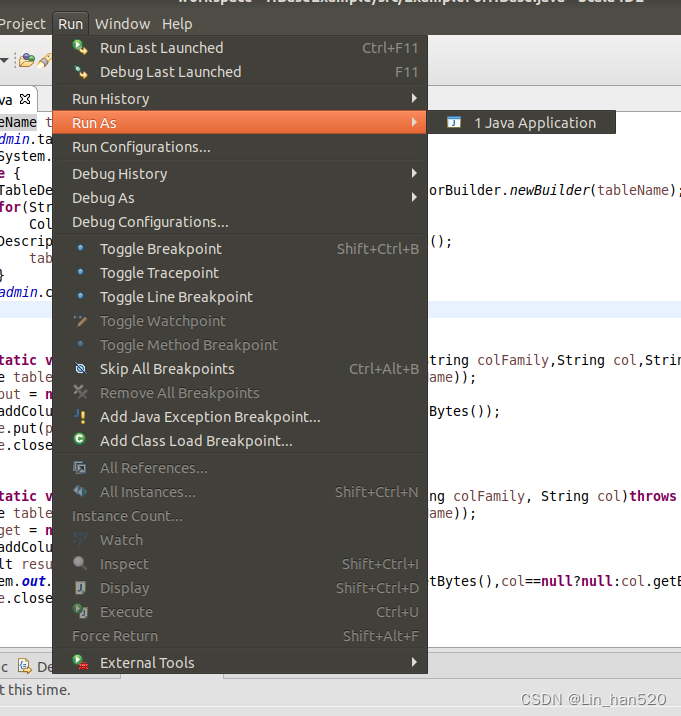Select Toggle Breakpoint menu entry
This screenshot has width=681, height=716.
(x=240, y=249)
